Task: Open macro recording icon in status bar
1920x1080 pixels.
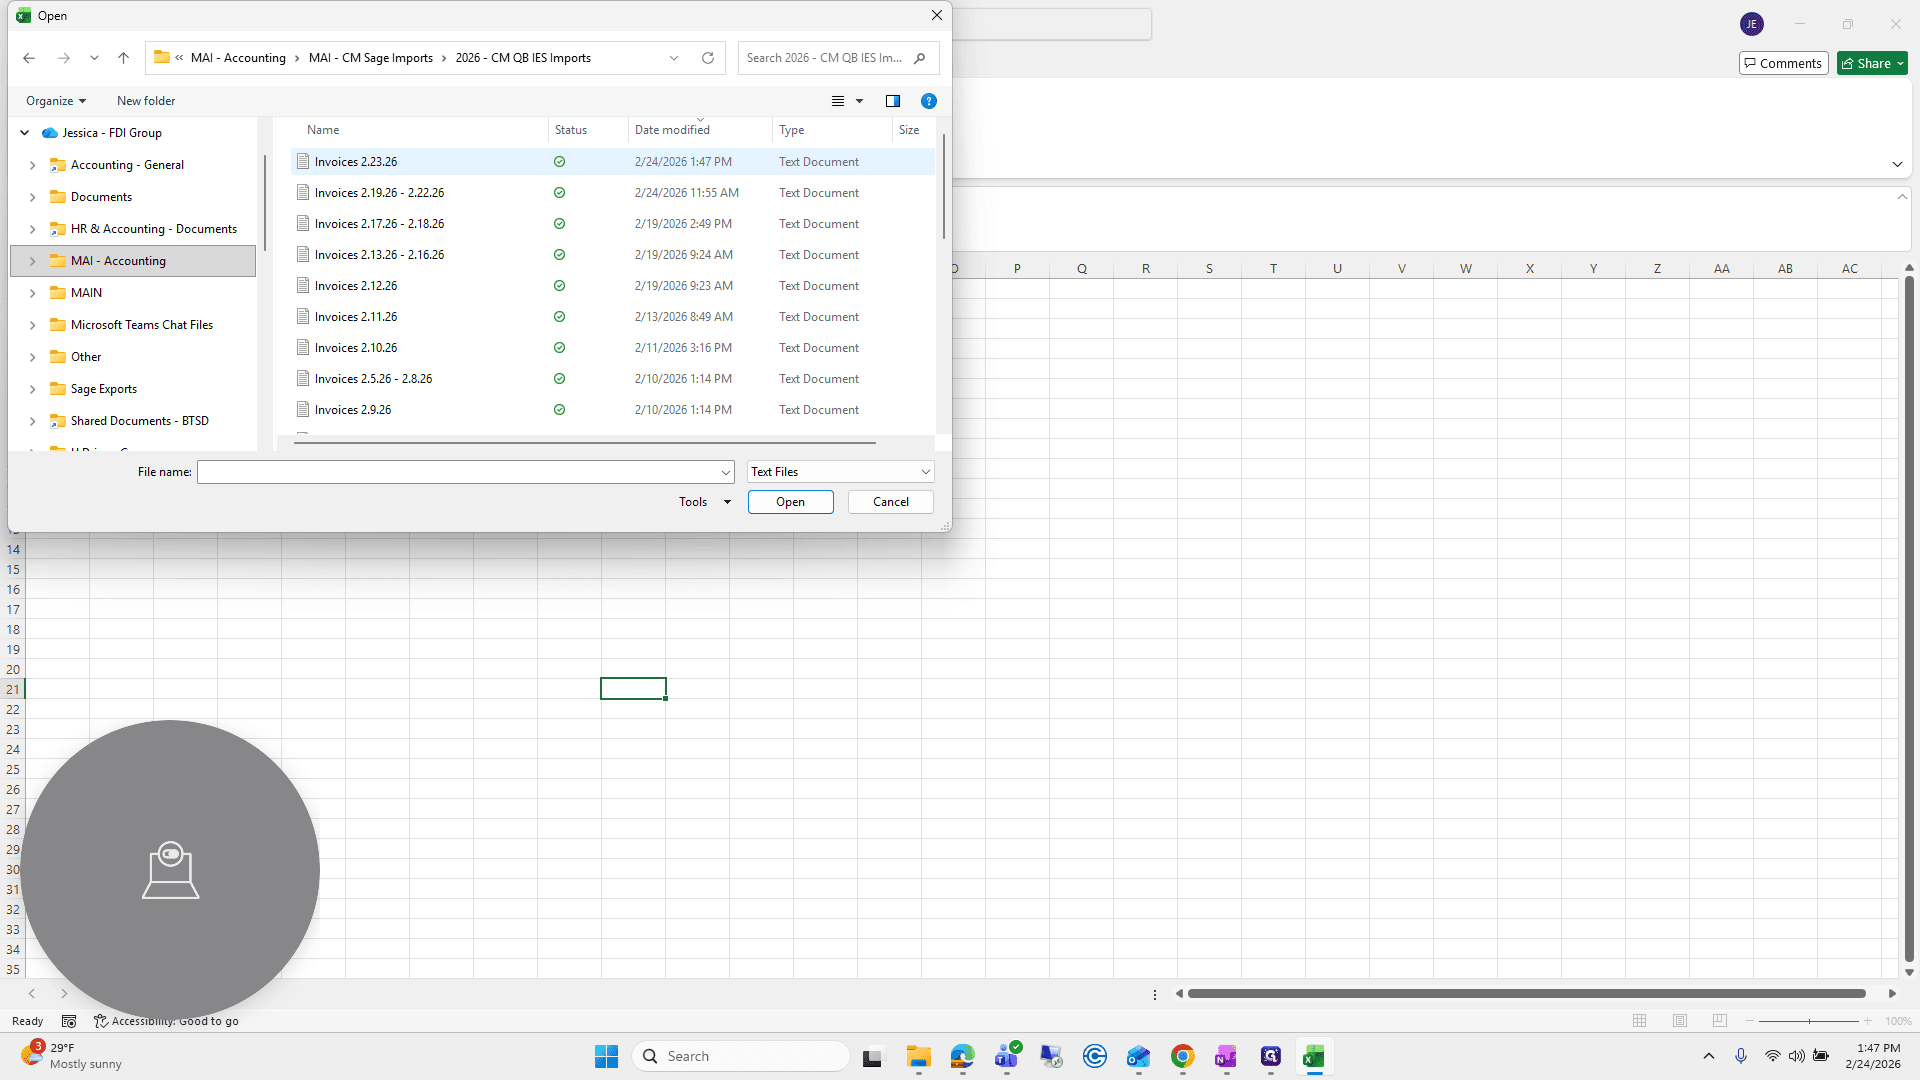Action: pyautogui.click(x=69, y=1021)
